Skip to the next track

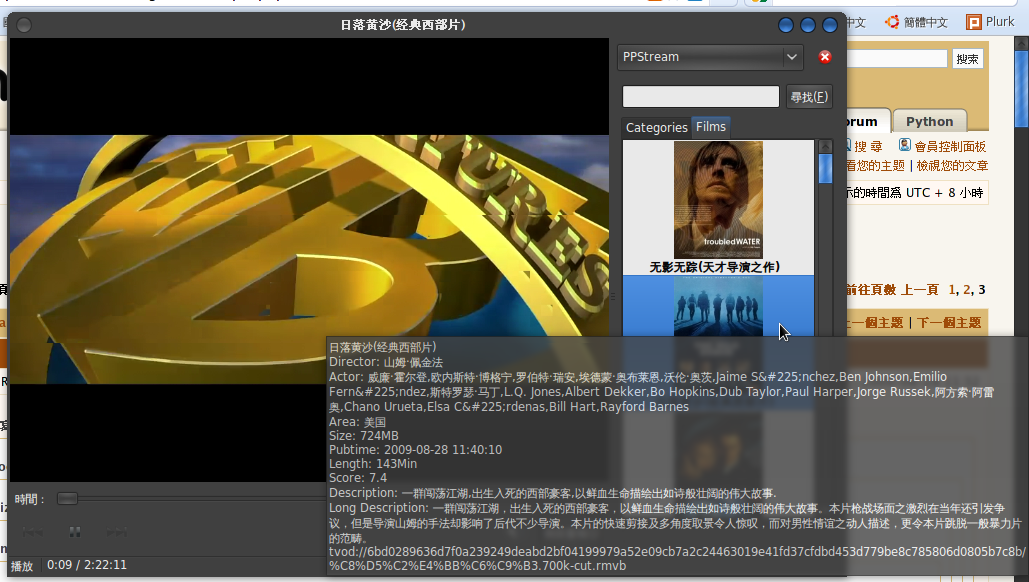pyautogui.click(x=117, y=531)
